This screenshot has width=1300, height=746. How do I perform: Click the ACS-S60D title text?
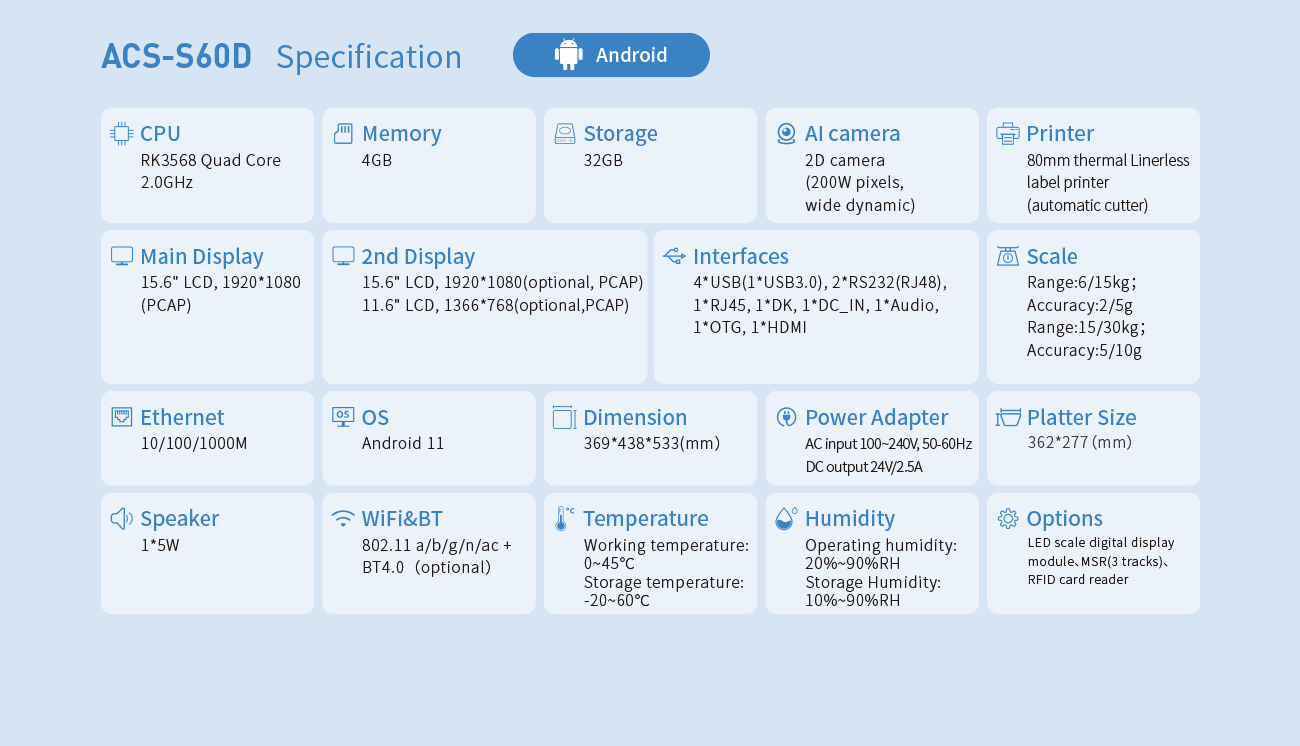pyautogui.click(x=177, y=56)
